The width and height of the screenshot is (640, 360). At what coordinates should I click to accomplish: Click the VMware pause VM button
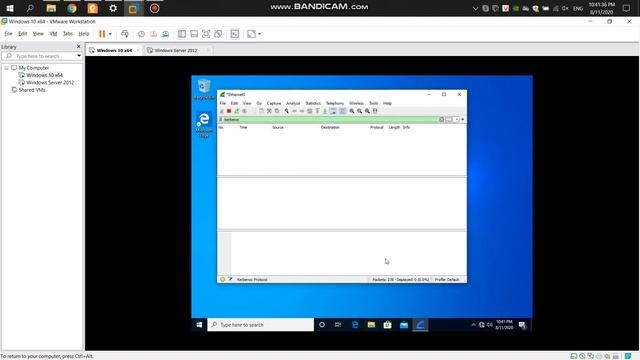pos(102,34)
